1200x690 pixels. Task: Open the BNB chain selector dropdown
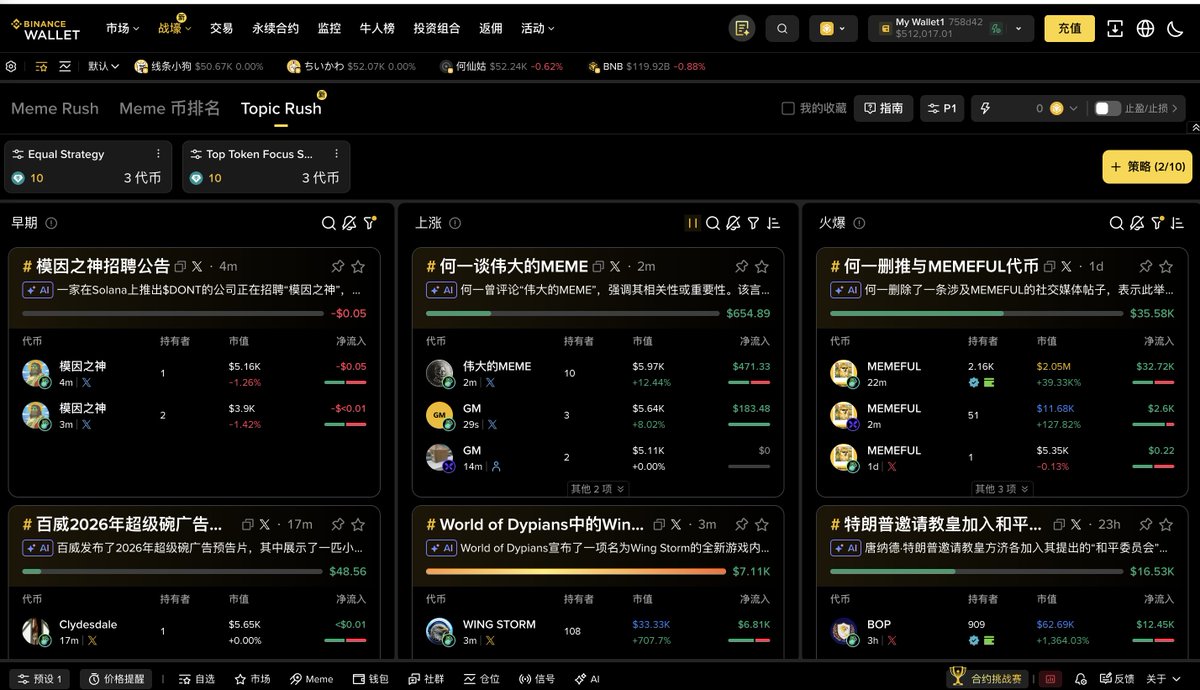point(833,29)
